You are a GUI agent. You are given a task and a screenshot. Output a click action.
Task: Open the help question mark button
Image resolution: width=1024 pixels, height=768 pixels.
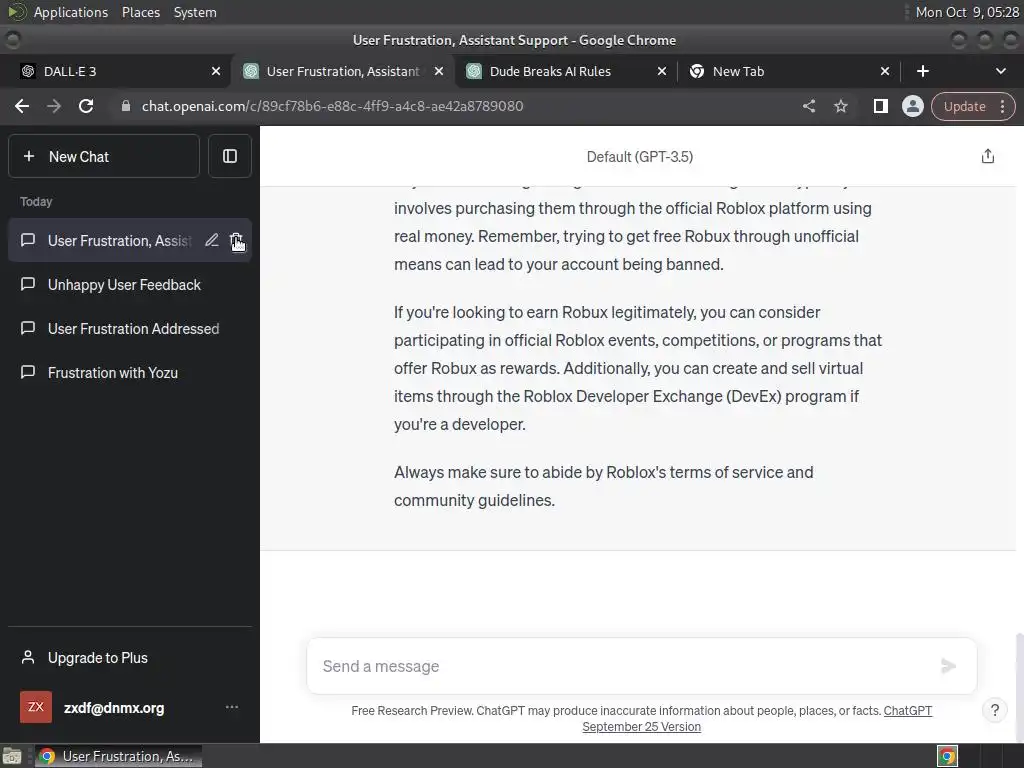[995, 710]
